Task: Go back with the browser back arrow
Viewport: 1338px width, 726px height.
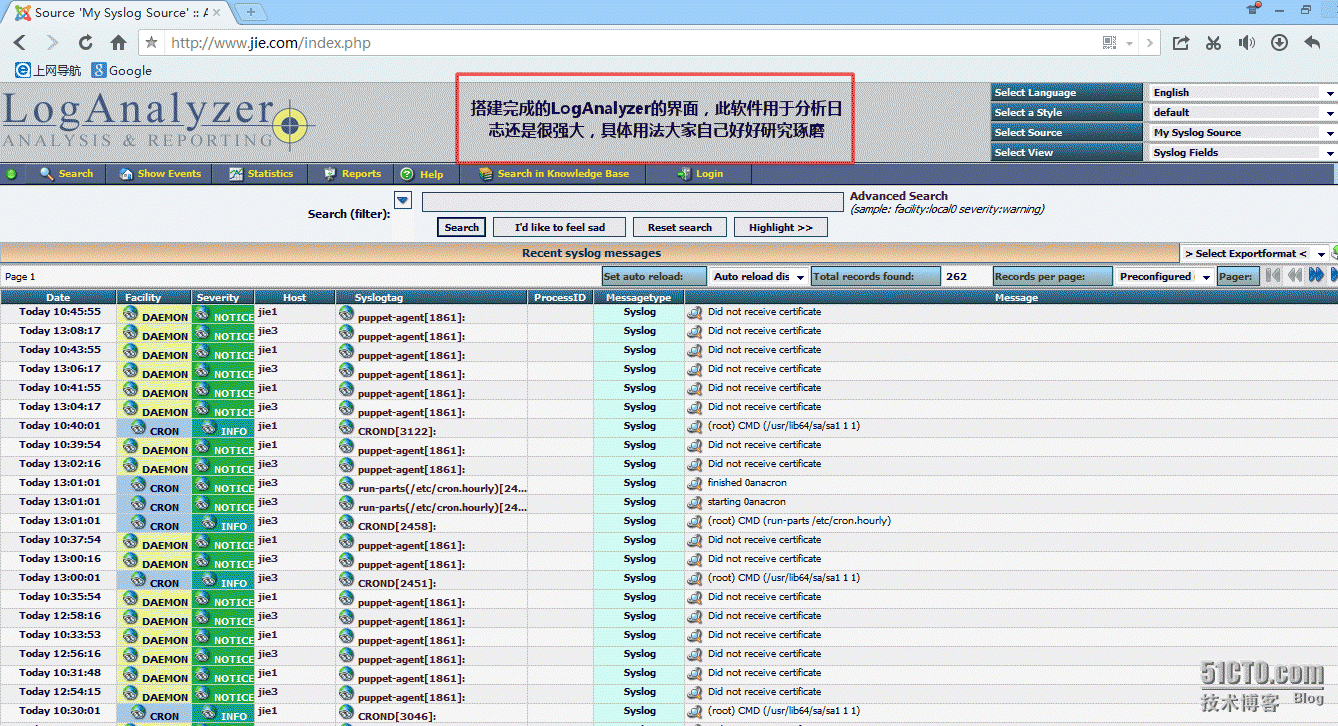Action: [x=20, y=43]
